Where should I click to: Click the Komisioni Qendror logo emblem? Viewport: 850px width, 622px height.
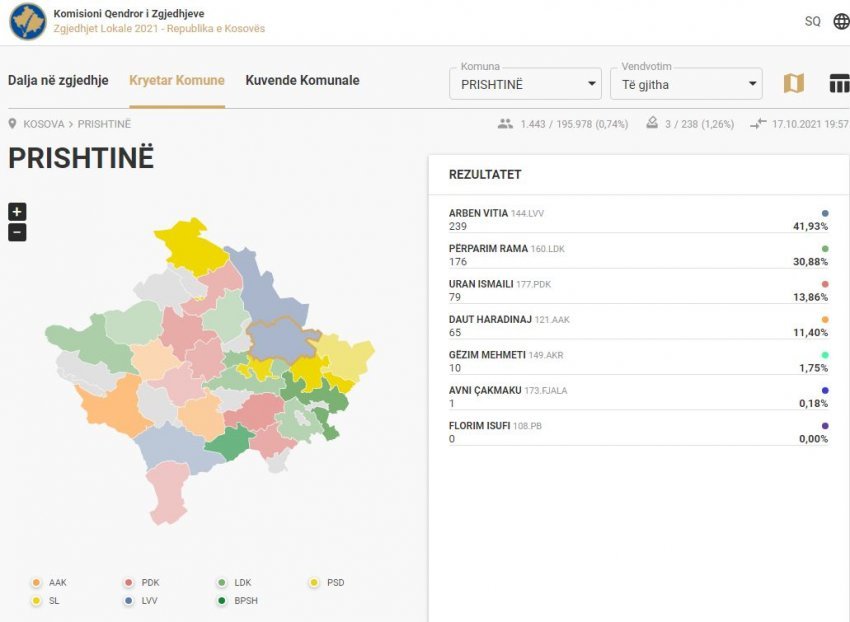[28, 21]
